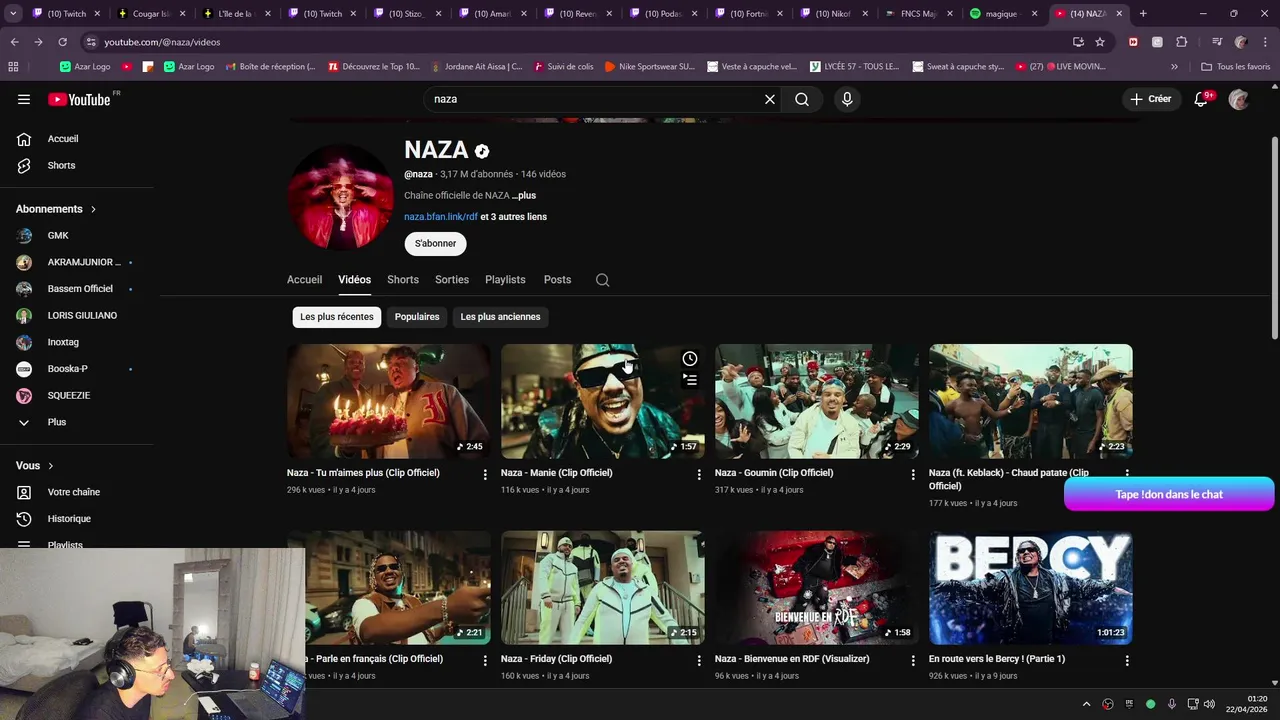Open Naza - Friday (Clip Officiel) title
1280x720 pixels.
556,659
